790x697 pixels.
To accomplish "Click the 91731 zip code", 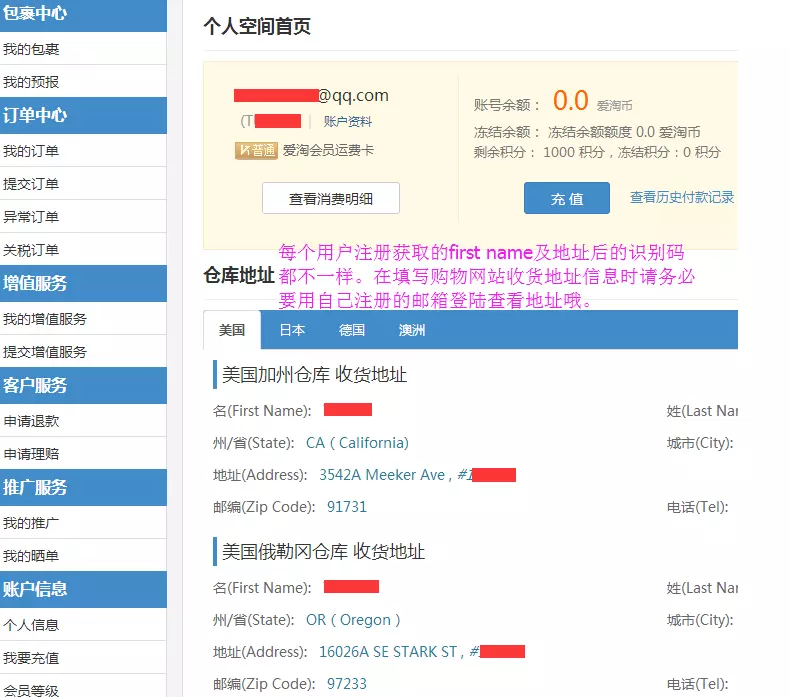I will [347, 506].
